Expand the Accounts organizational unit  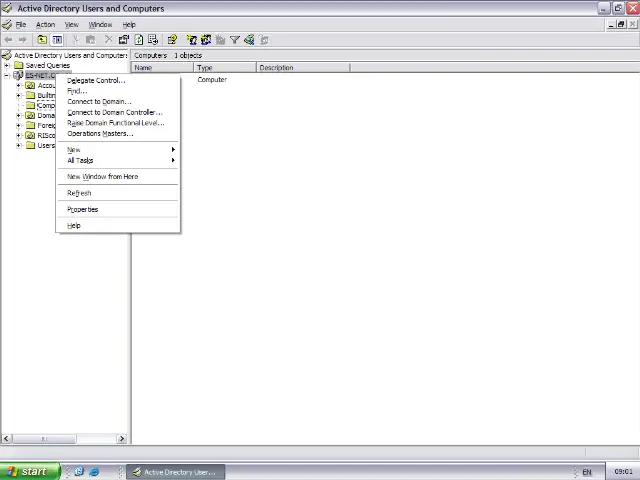[x=18, y=85]
